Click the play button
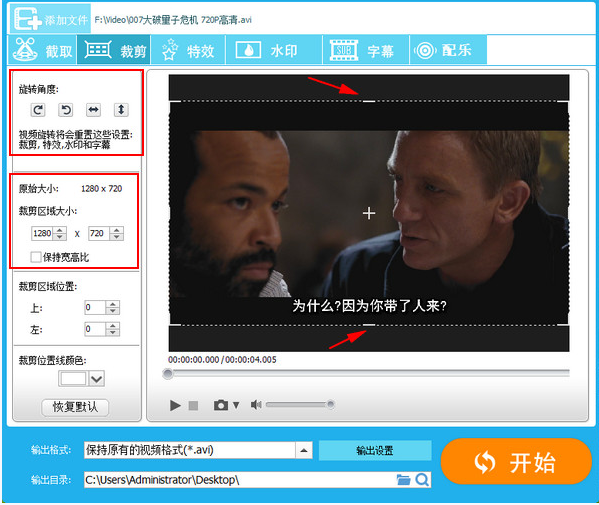The image size is (599, 505). pos(175,405)
